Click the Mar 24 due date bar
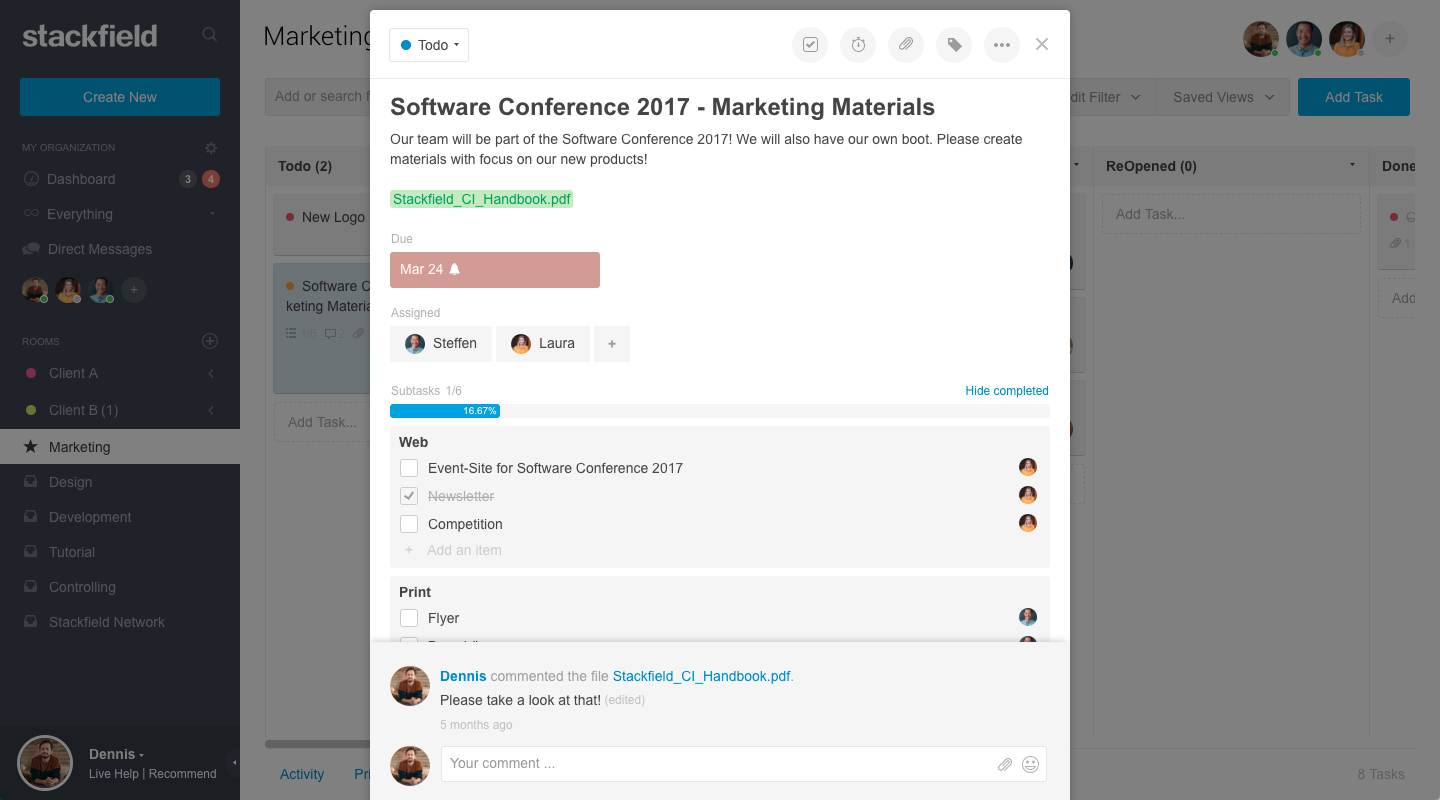Image resolution: width=1440 pixels, height=800 pixels. click(x=495, y=270)
